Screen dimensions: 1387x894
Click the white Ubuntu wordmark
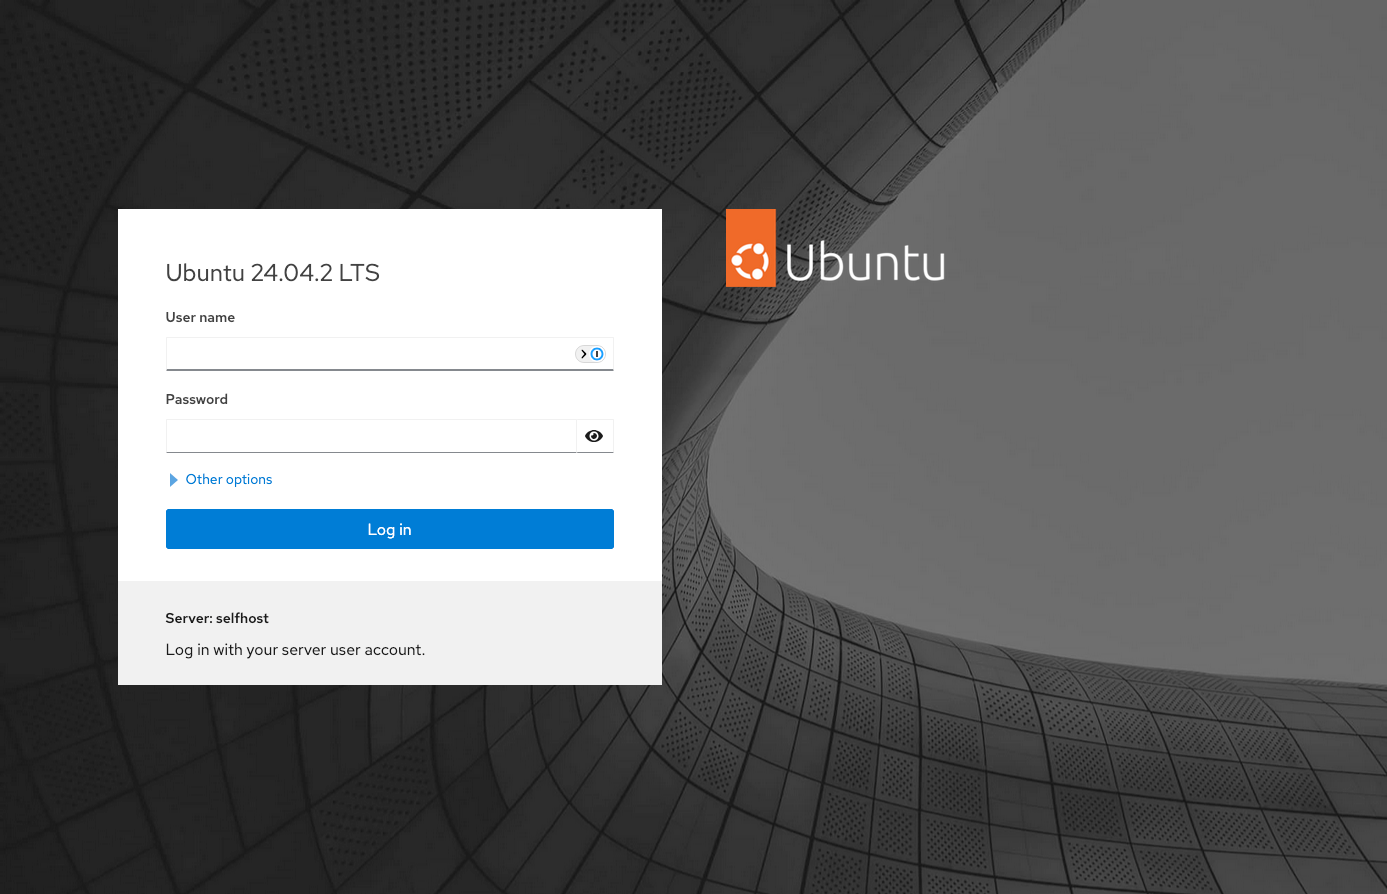865,262
